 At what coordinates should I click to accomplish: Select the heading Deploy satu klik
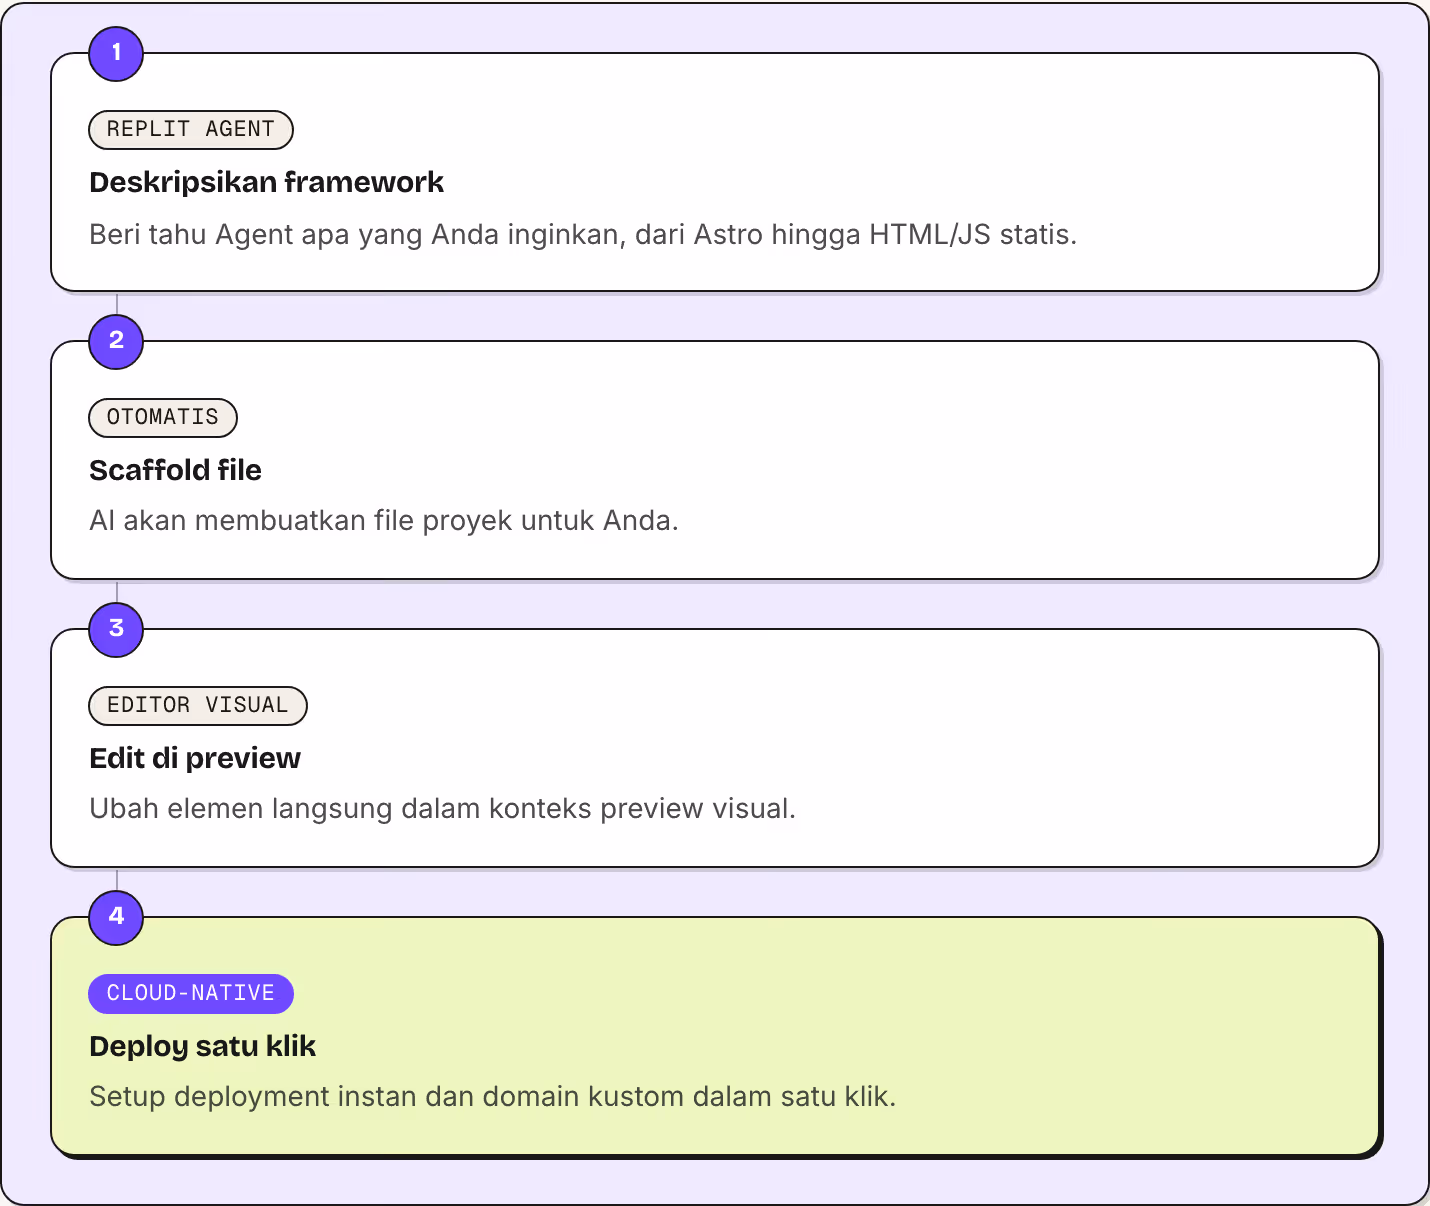(x=203, y=1046)
